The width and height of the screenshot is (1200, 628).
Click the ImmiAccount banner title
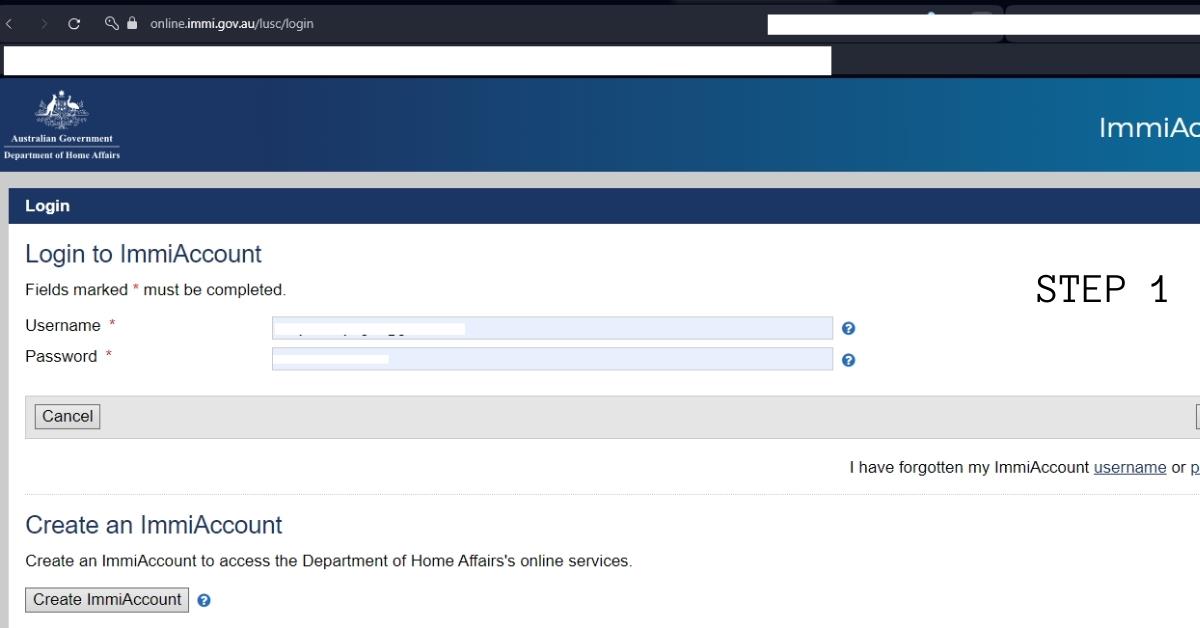(x=1149, y=128)
